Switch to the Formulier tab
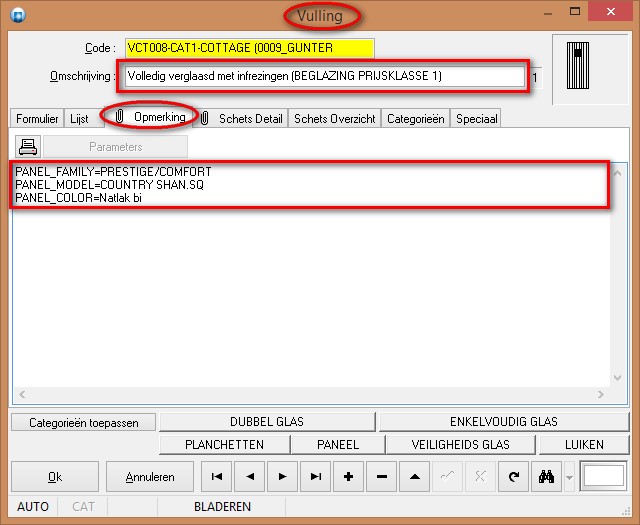The image size is (640, 525). 37,119
